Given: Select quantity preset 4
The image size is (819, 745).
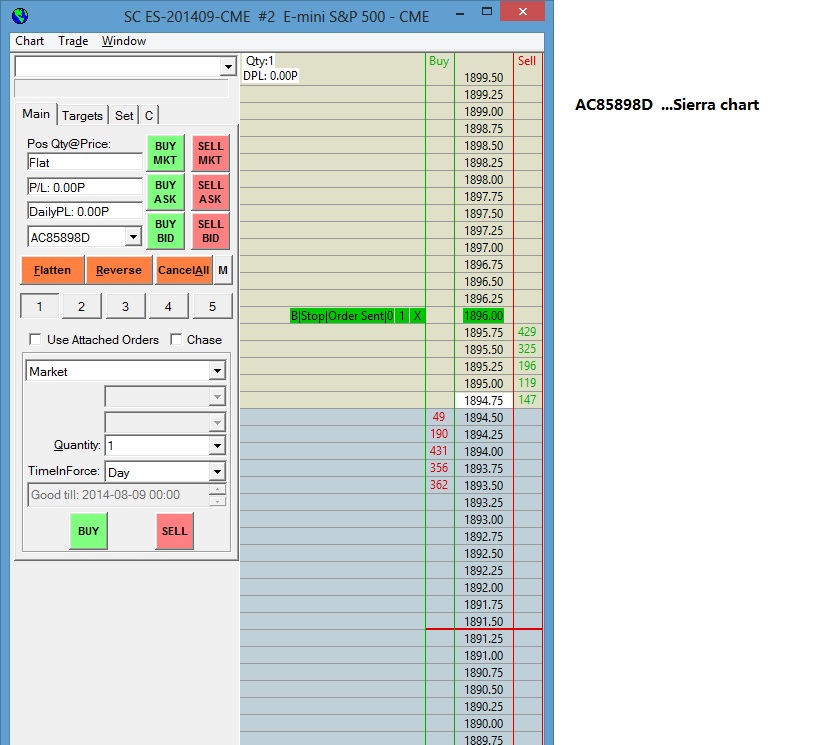Looking at the screenshot, I should [168, 306].
